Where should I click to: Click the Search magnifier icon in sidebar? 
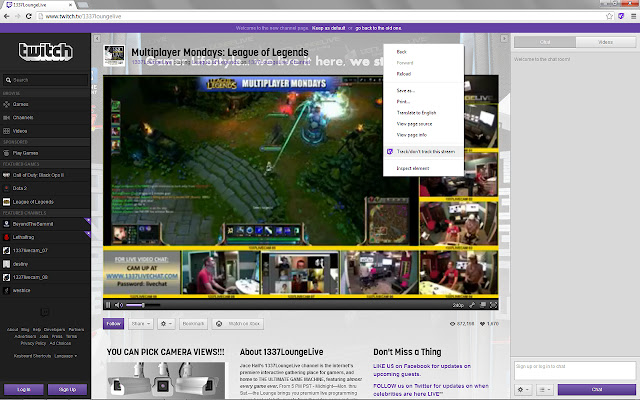click(x=8, y=80)
